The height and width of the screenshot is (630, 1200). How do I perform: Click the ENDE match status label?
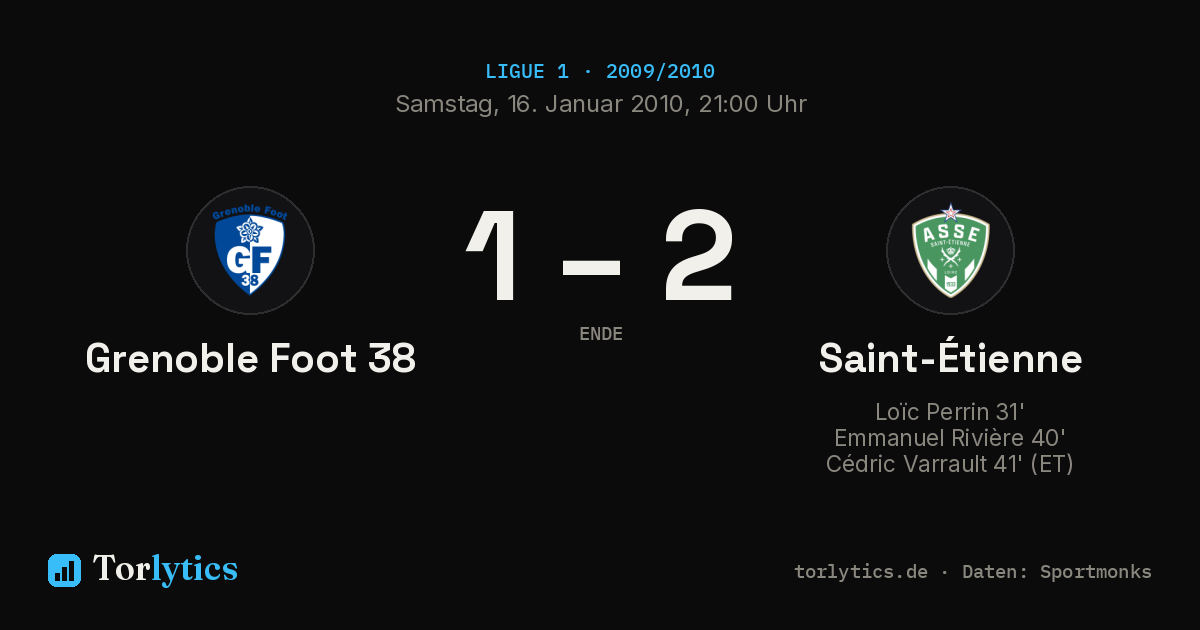tap(601, 334)
